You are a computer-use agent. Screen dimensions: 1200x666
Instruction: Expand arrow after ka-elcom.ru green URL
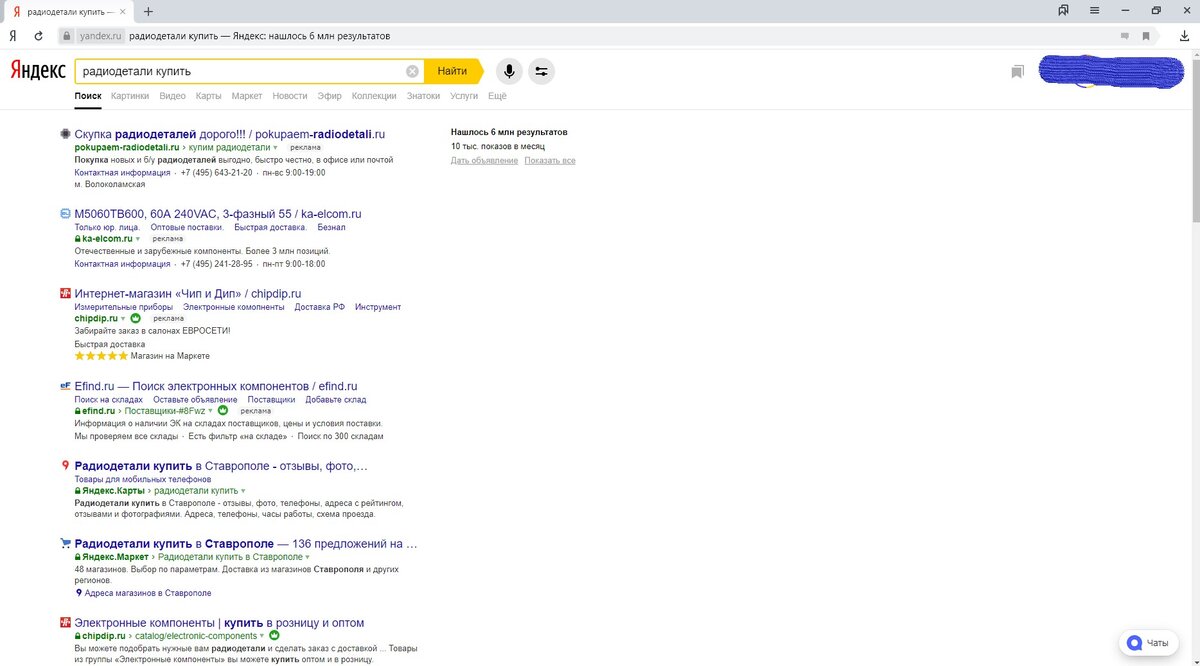point(138,239)
